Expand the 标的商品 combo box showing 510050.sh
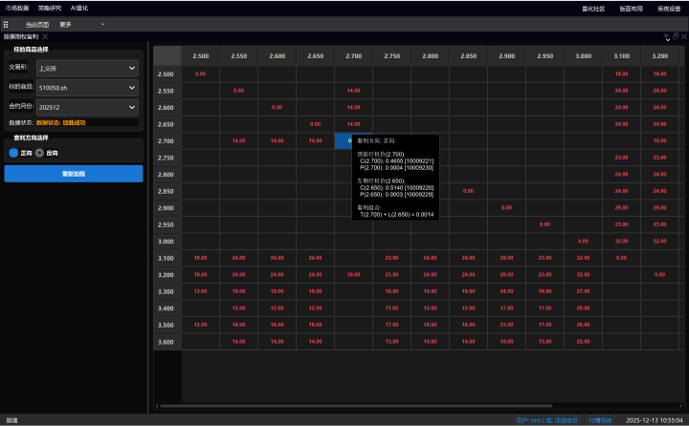This screenshot has height=426, width=689. tap(85, 87)
